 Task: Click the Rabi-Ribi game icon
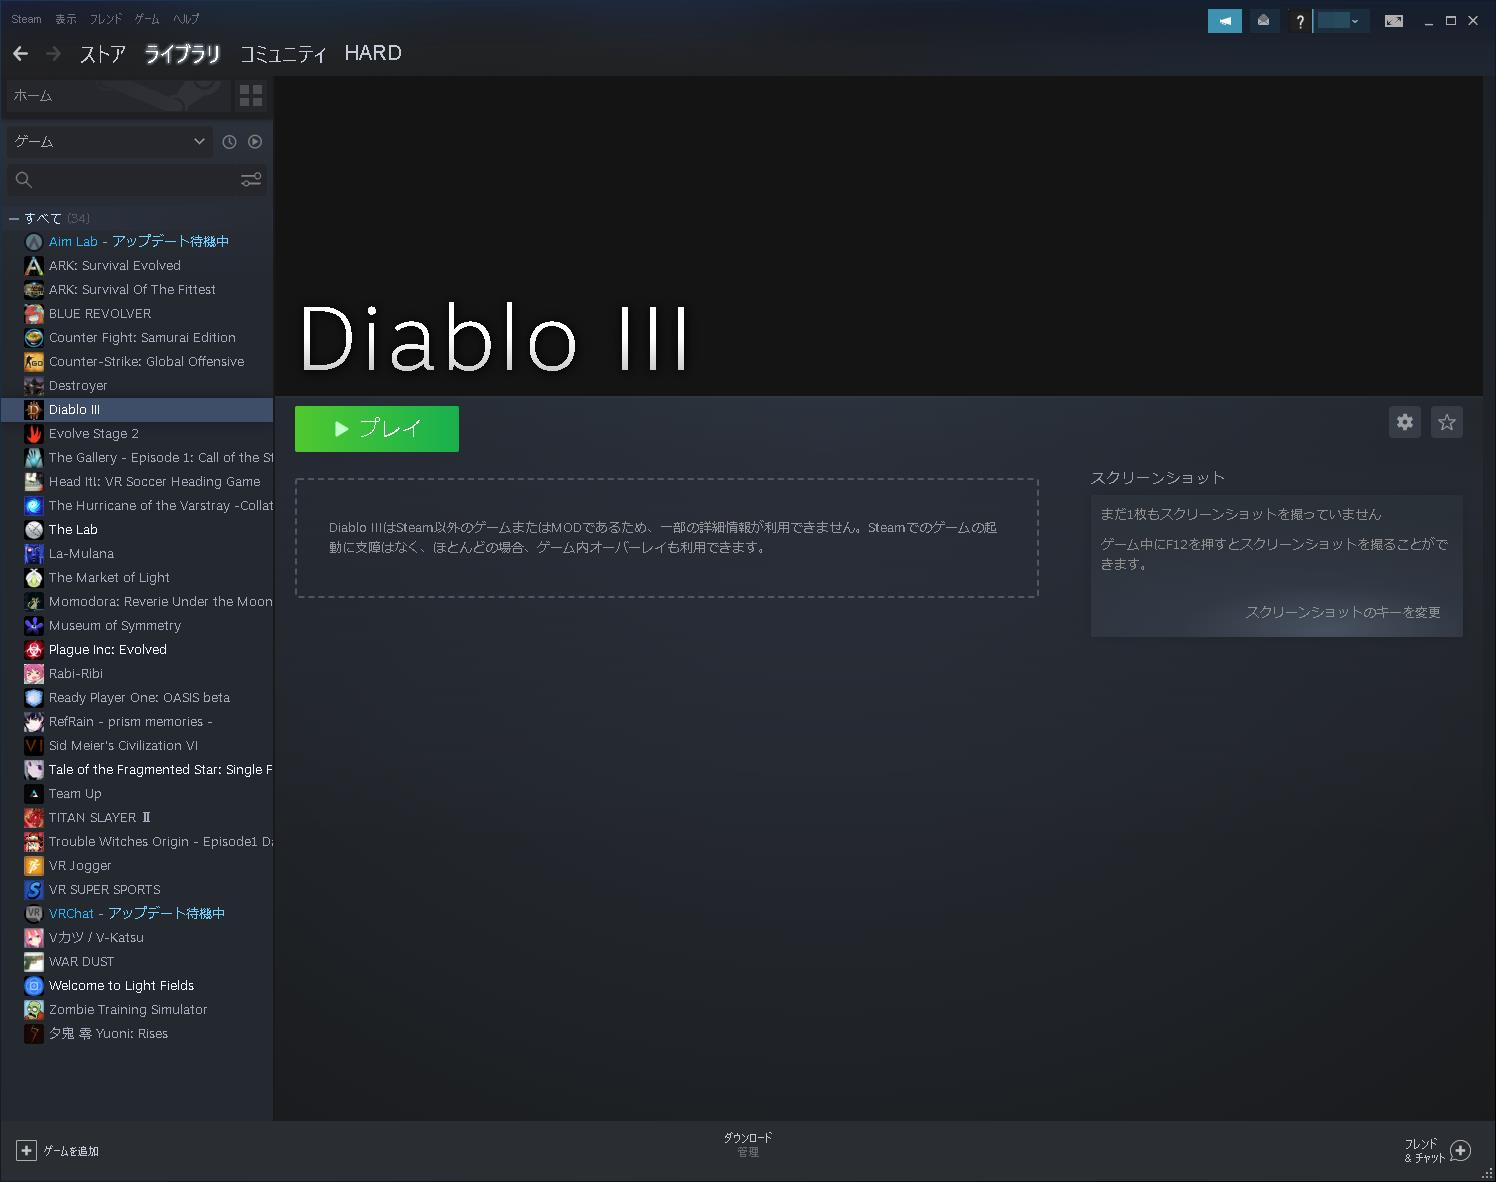point(34,674)
